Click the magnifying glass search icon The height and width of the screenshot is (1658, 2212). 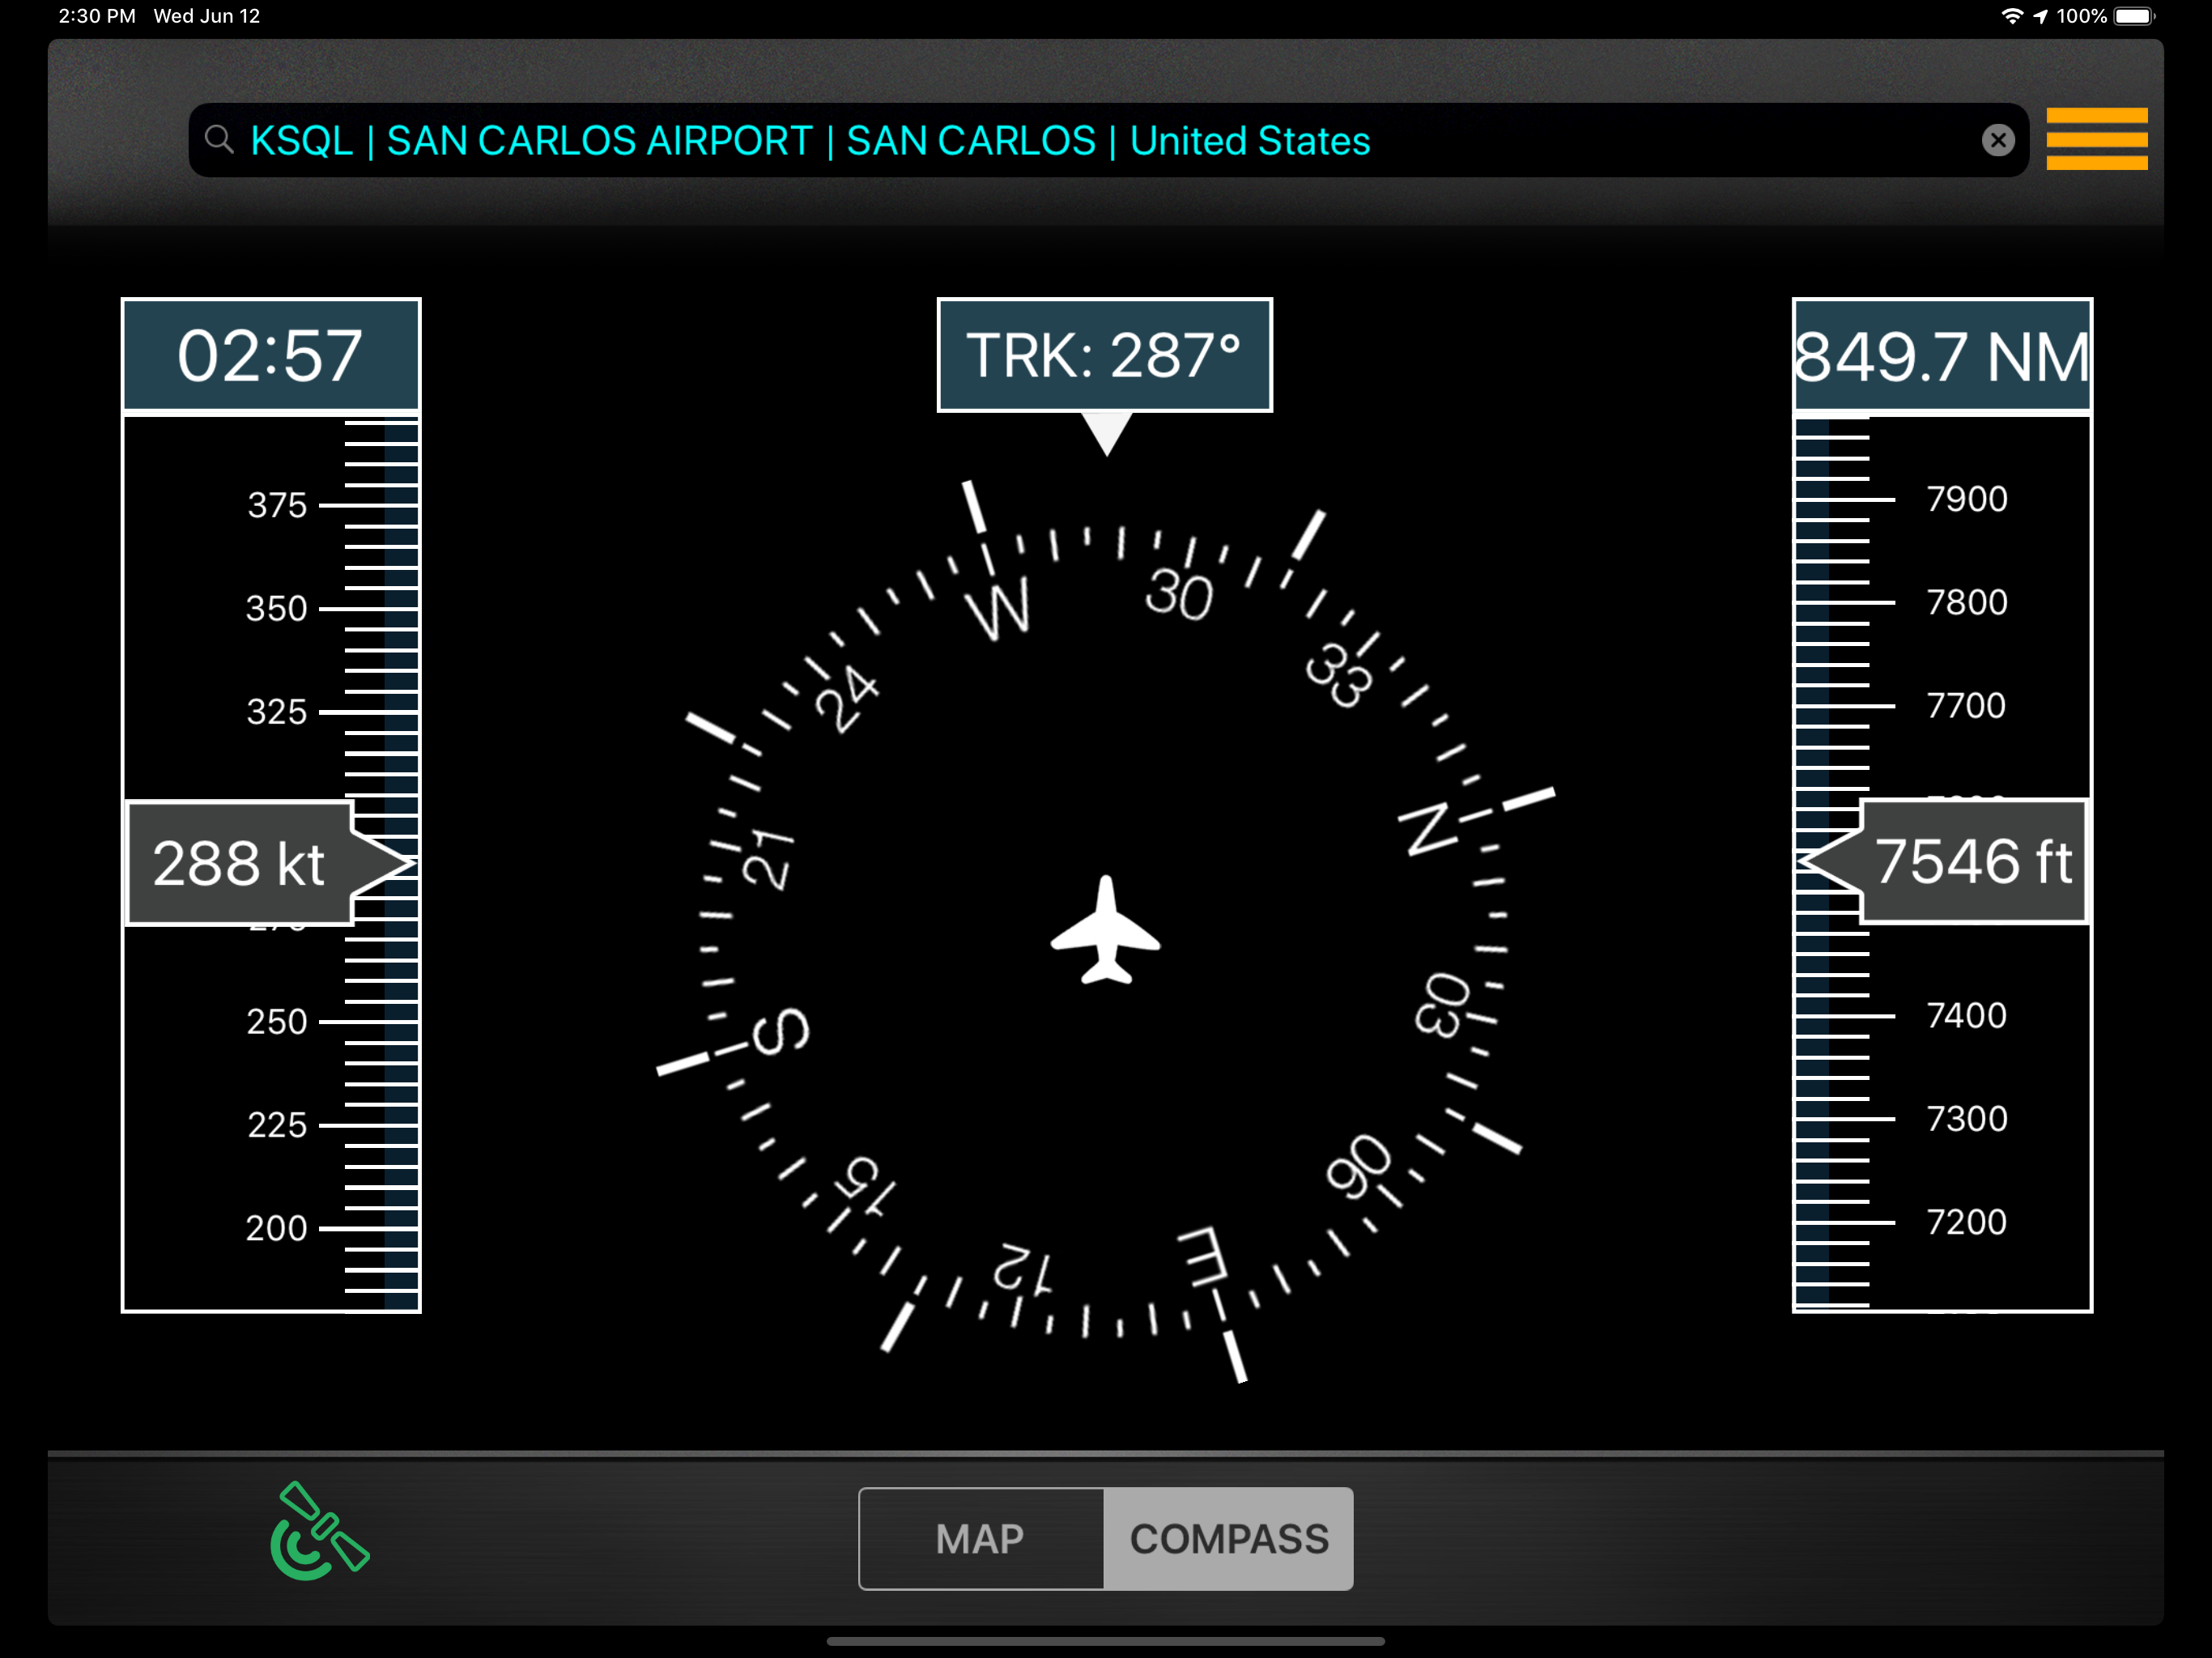pos(219,140)
